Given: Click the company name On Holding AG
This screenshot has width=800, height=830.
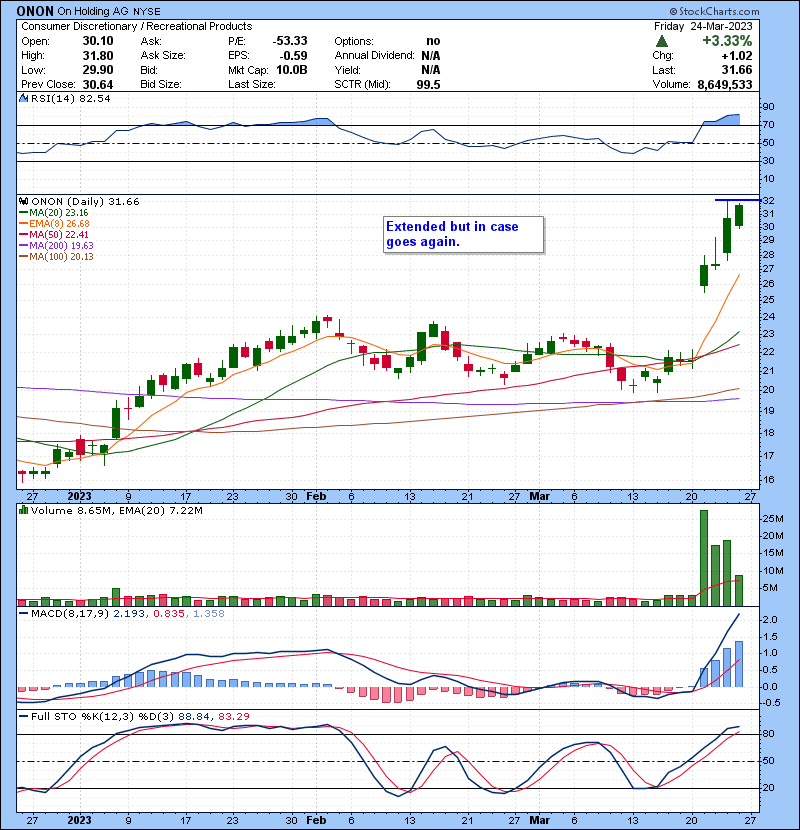Looking at the screenshot, I should click(x=91, y=11).
